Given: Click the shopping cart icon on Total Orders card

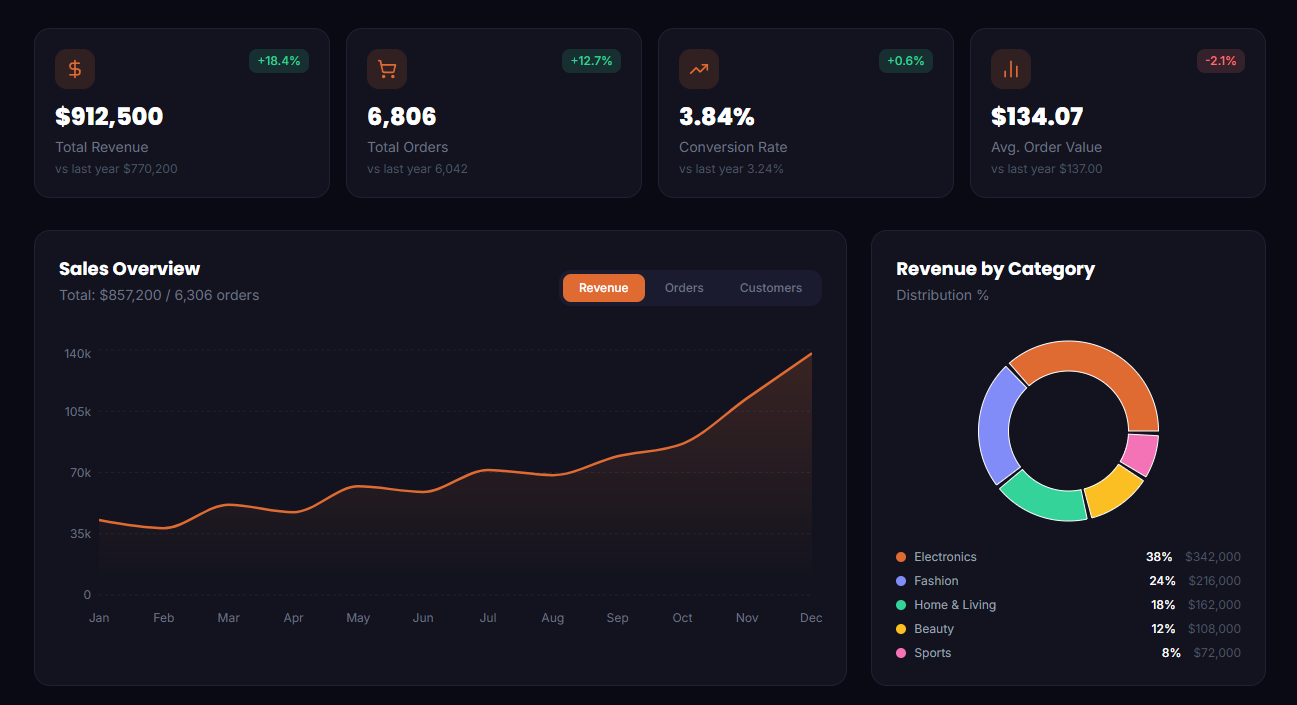Looking at the screenshot, I should (x=387, y=69).
